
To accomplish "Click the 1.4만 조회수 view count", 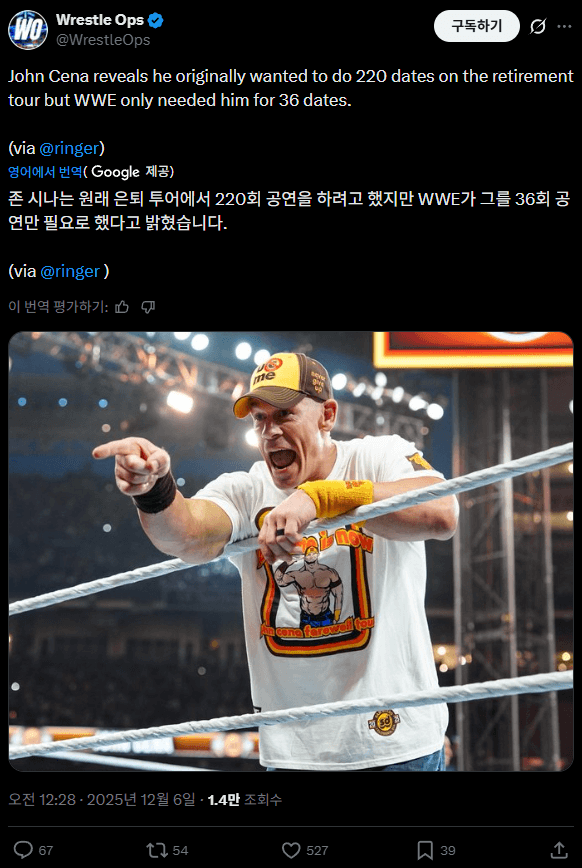I will click(244, 799).
